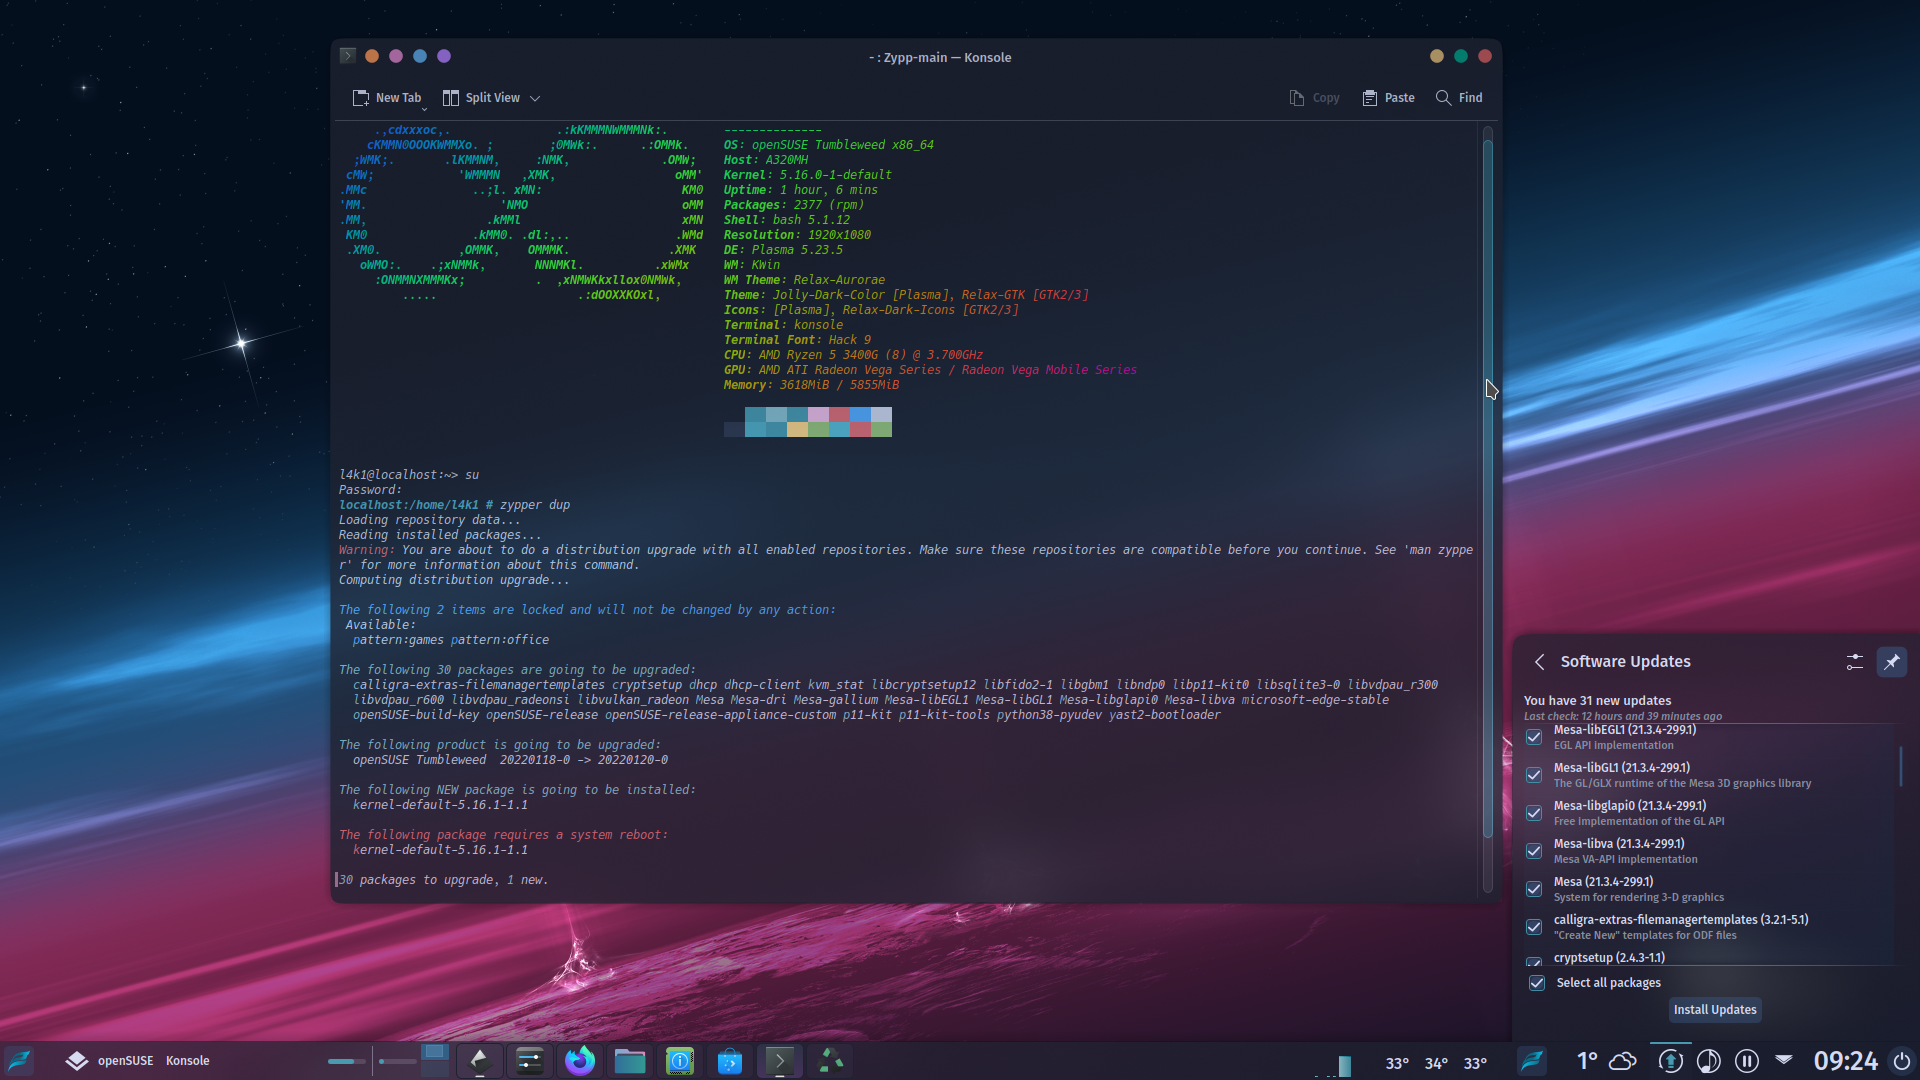Launch Firefox Nightly from the taskbar

coord(579,1061)
